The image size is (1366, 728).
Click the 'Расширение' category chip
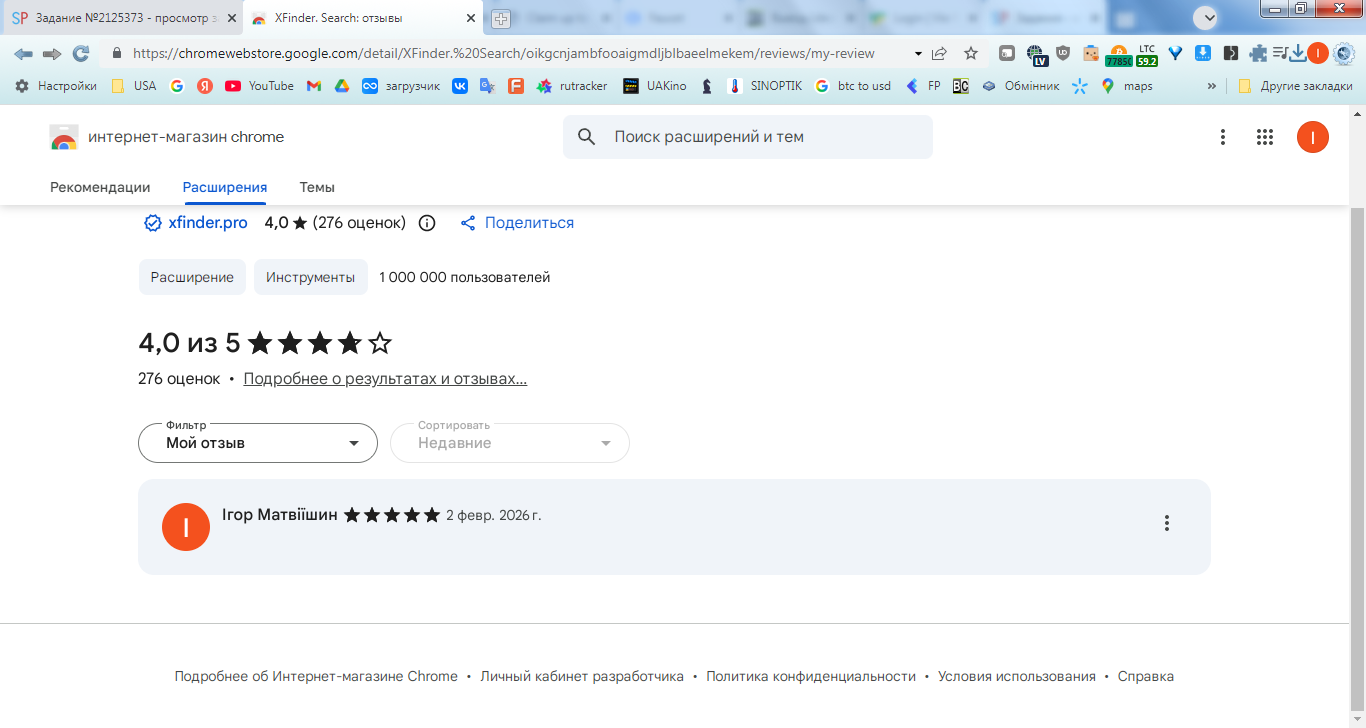pyautogui.click(x=192, y=277)
